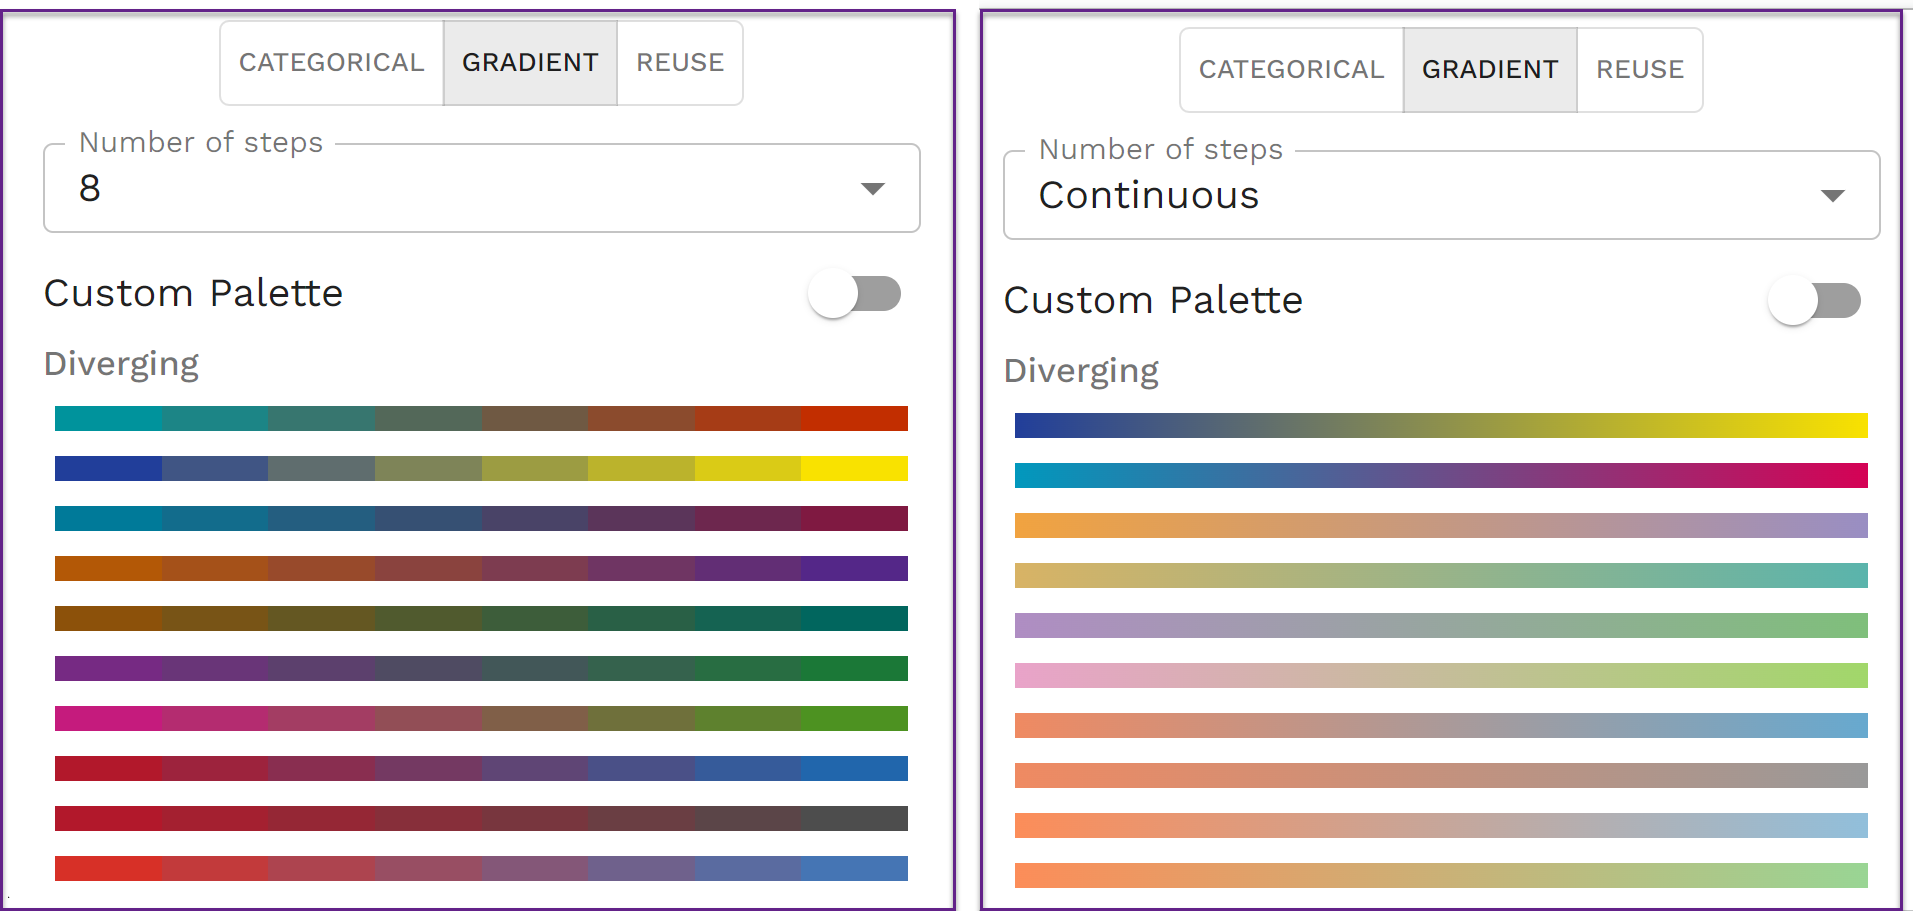
Task: Click Reuse tab in left panel
Action: pos(680,63)
